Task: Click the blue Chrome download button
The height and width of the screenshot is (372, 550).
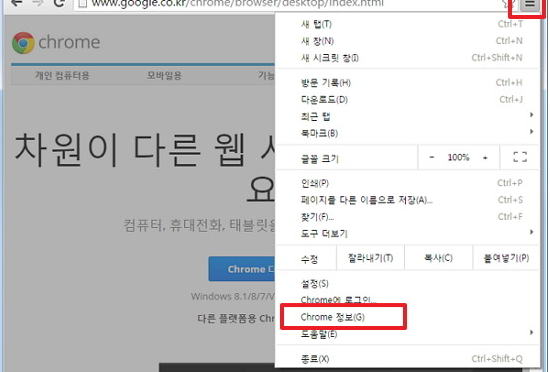Action: tap(242, 269)
